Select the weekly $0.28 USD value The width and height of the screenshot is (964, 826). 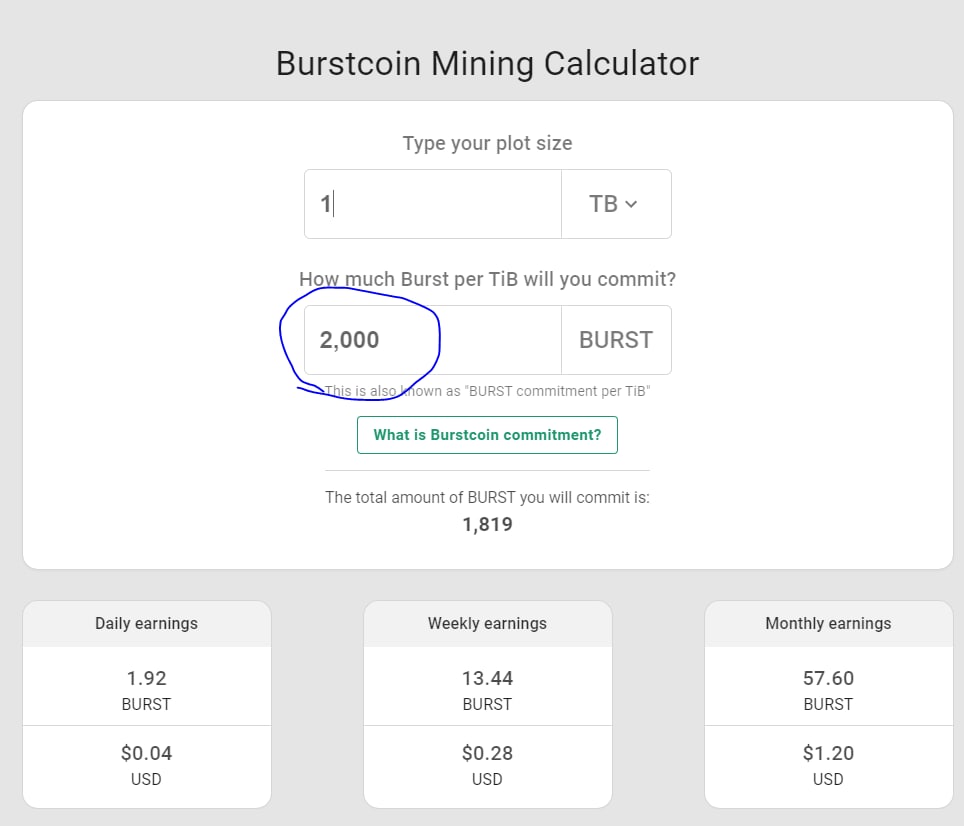tap(487, 753)
